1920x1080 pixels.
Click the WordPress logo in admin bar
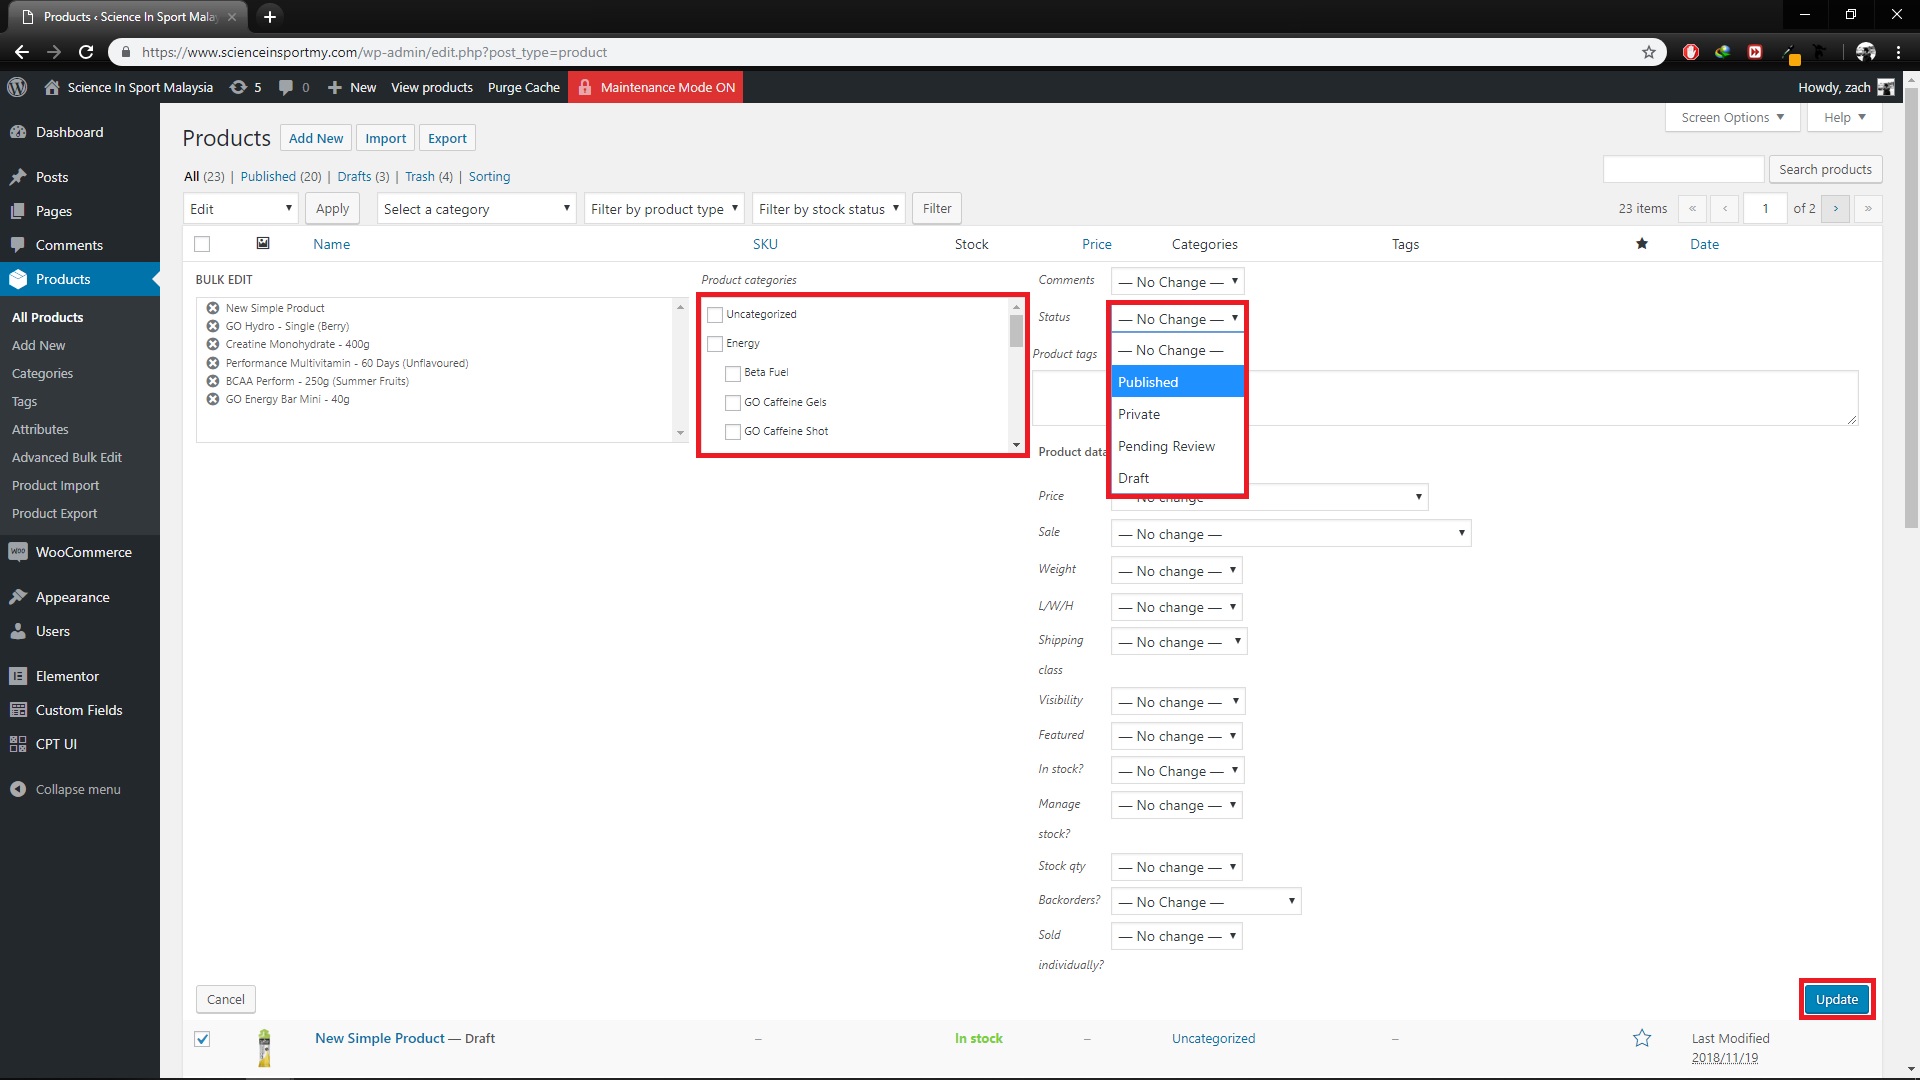(17, 87)
